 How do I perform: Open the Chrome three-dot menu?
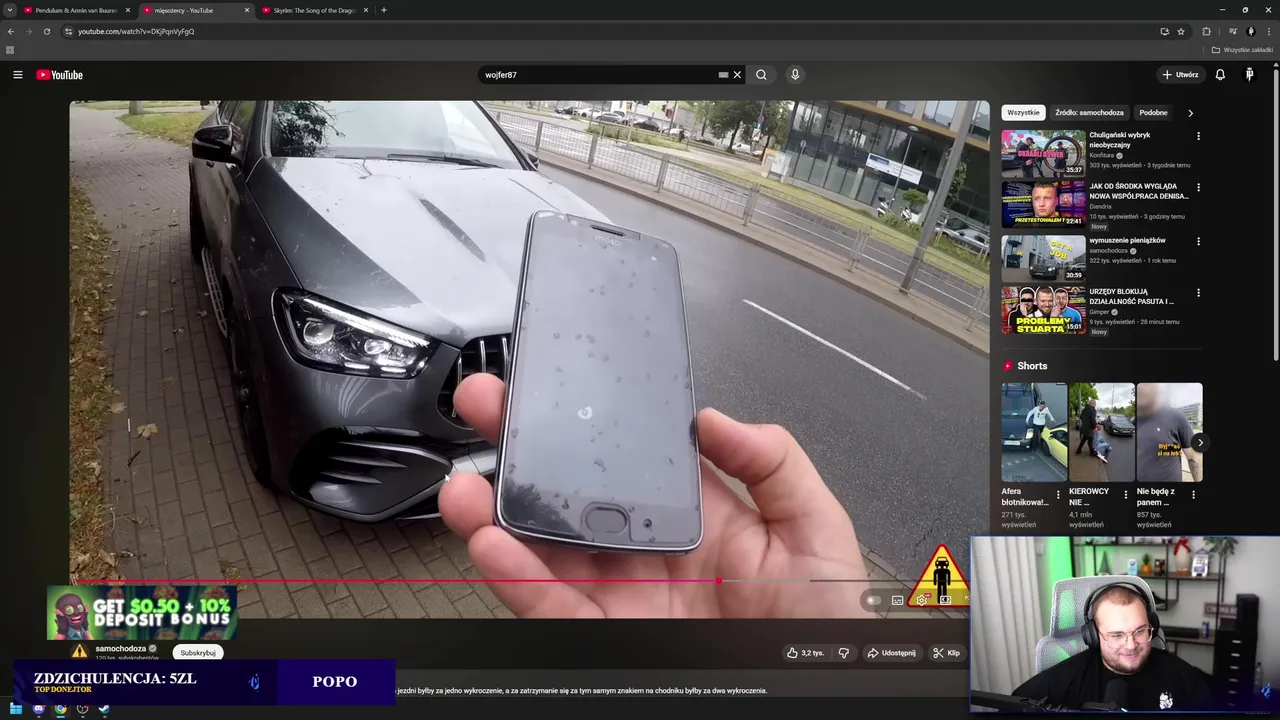1269,31
